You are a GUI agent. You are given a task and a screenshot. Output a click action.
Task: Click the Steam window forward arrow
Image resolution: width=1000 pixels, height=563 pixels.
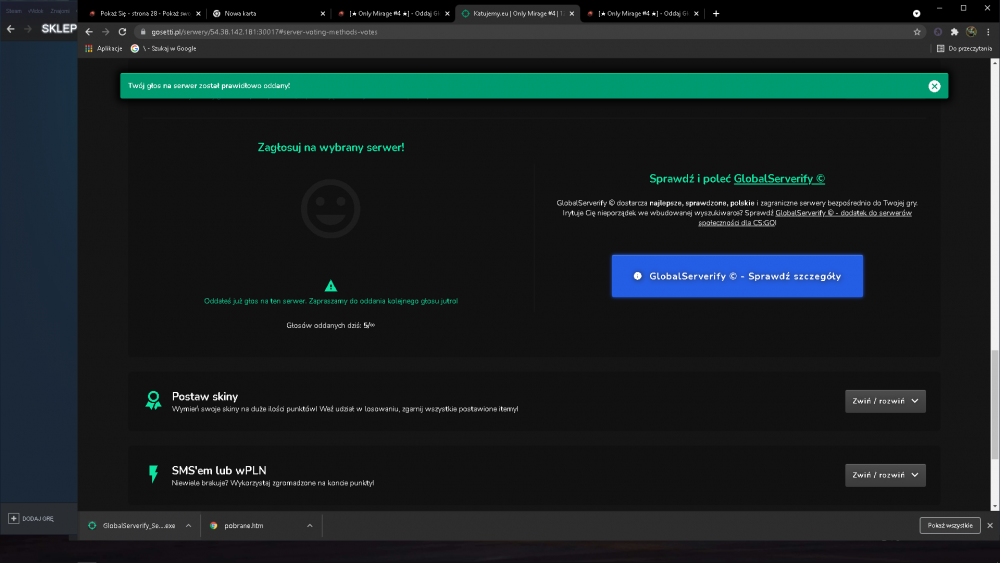[27, 29]
